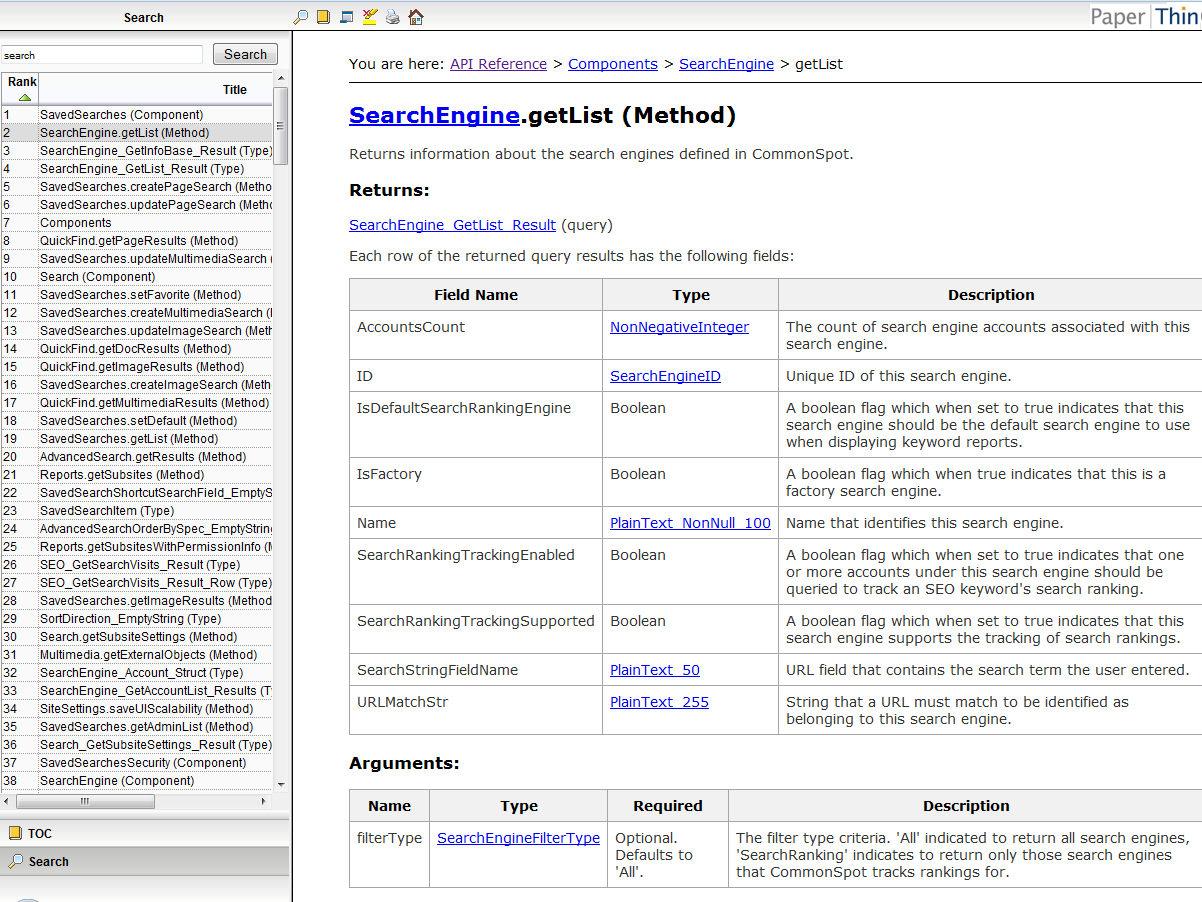
Task: Select result SearchEngine_GetInfoBase_Result (Type)
Action: point(136,151)
